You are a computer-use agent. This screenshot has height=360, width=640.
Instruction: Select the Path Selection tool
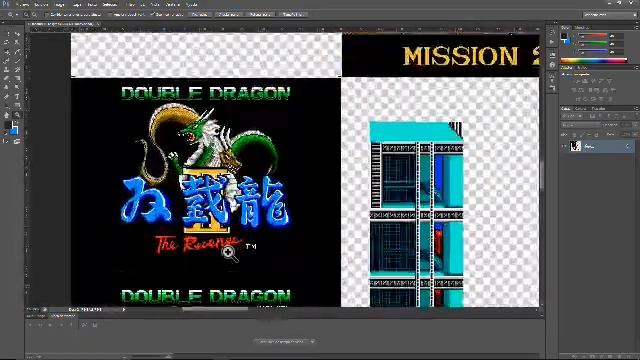6,105
